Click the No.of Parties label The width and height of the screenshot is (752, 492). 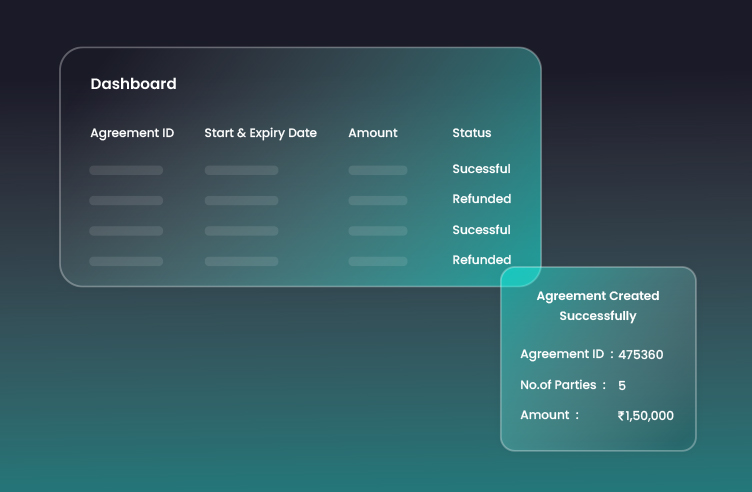558,385
